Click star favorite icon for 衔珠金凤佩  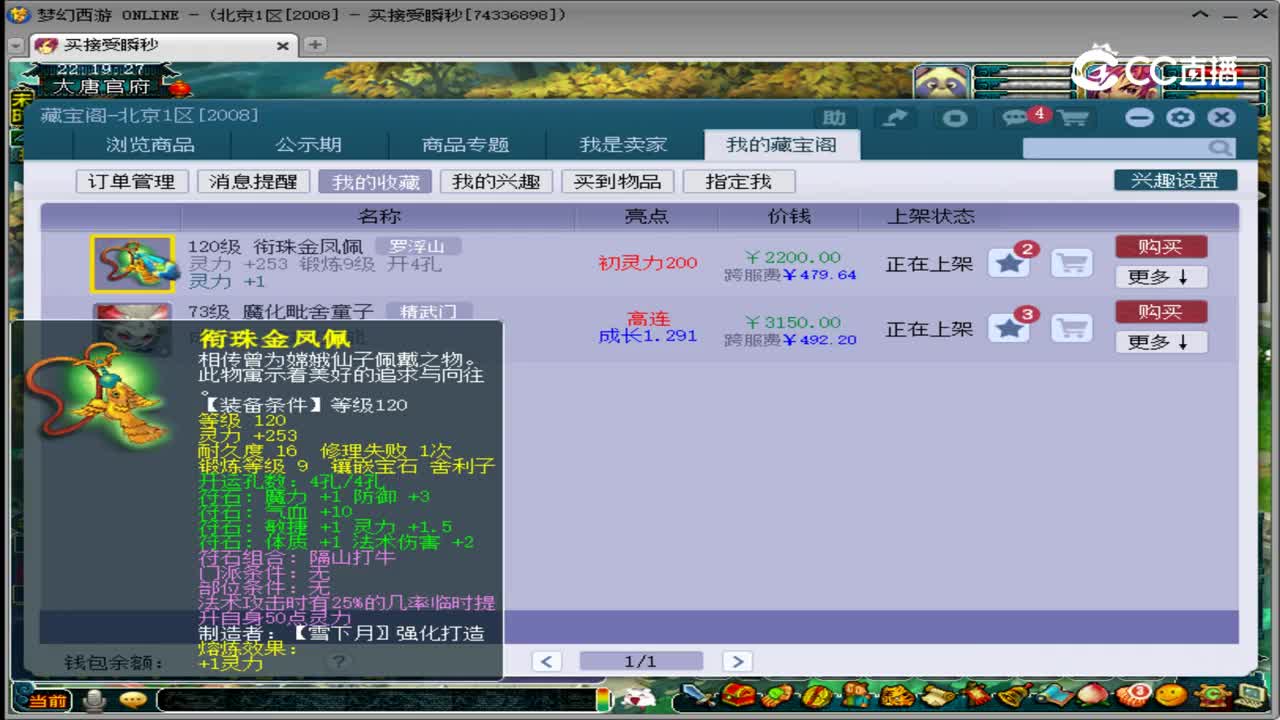tap(1009, 263)
